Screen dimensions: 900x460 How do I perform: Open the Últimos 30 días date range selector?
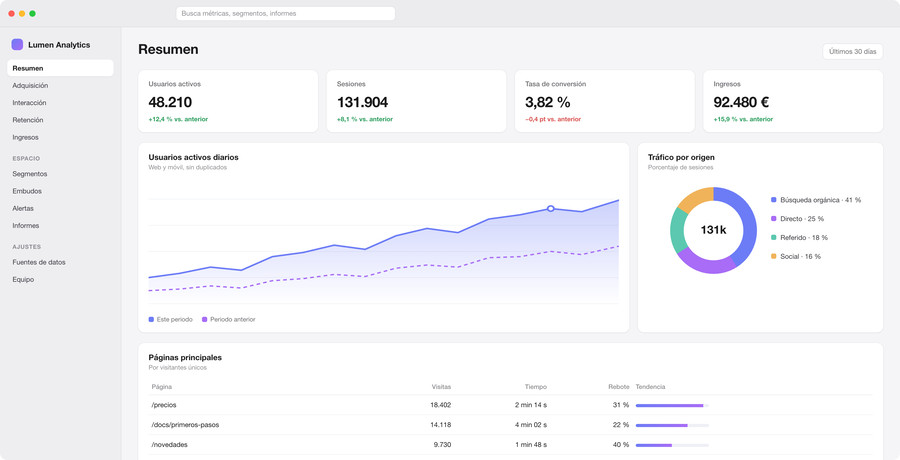tap(852, 51)
